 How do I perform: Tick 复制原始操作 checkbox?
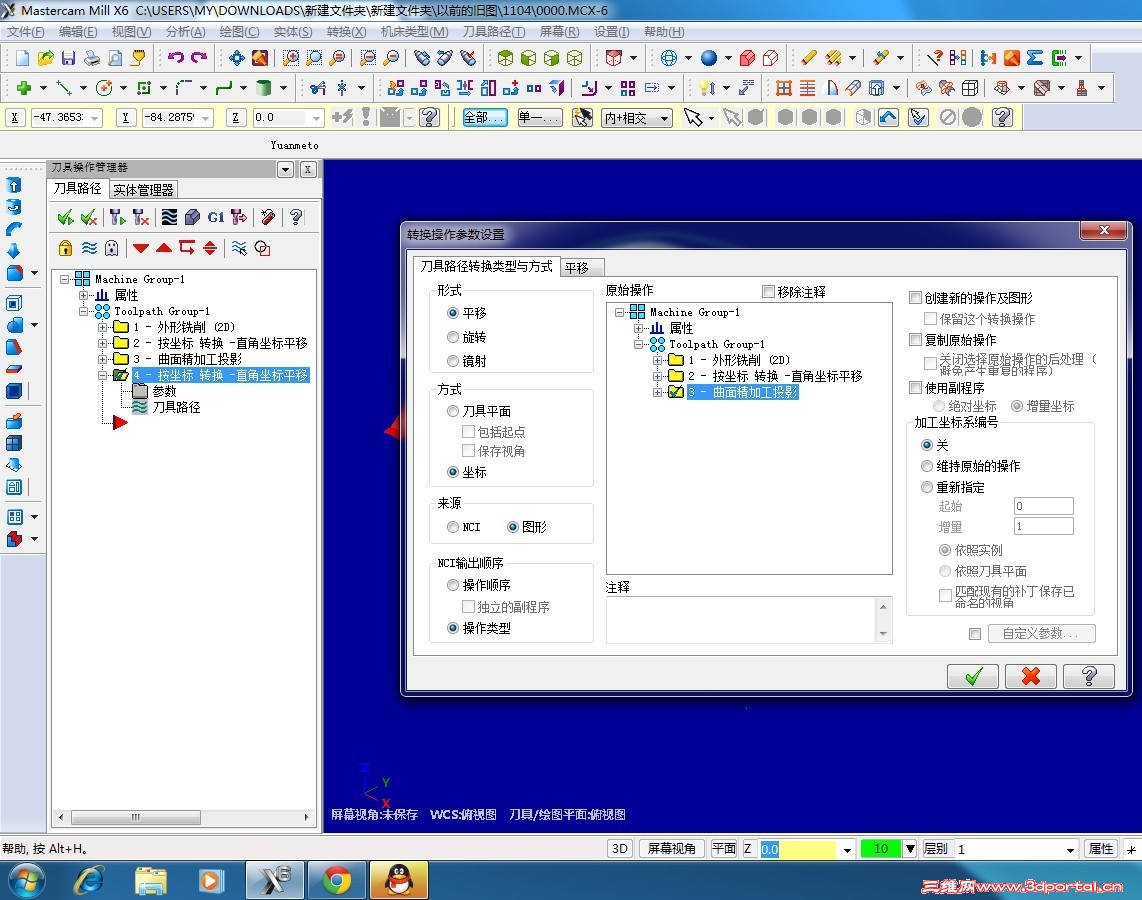pyautogui.click(x=915, y=339)
